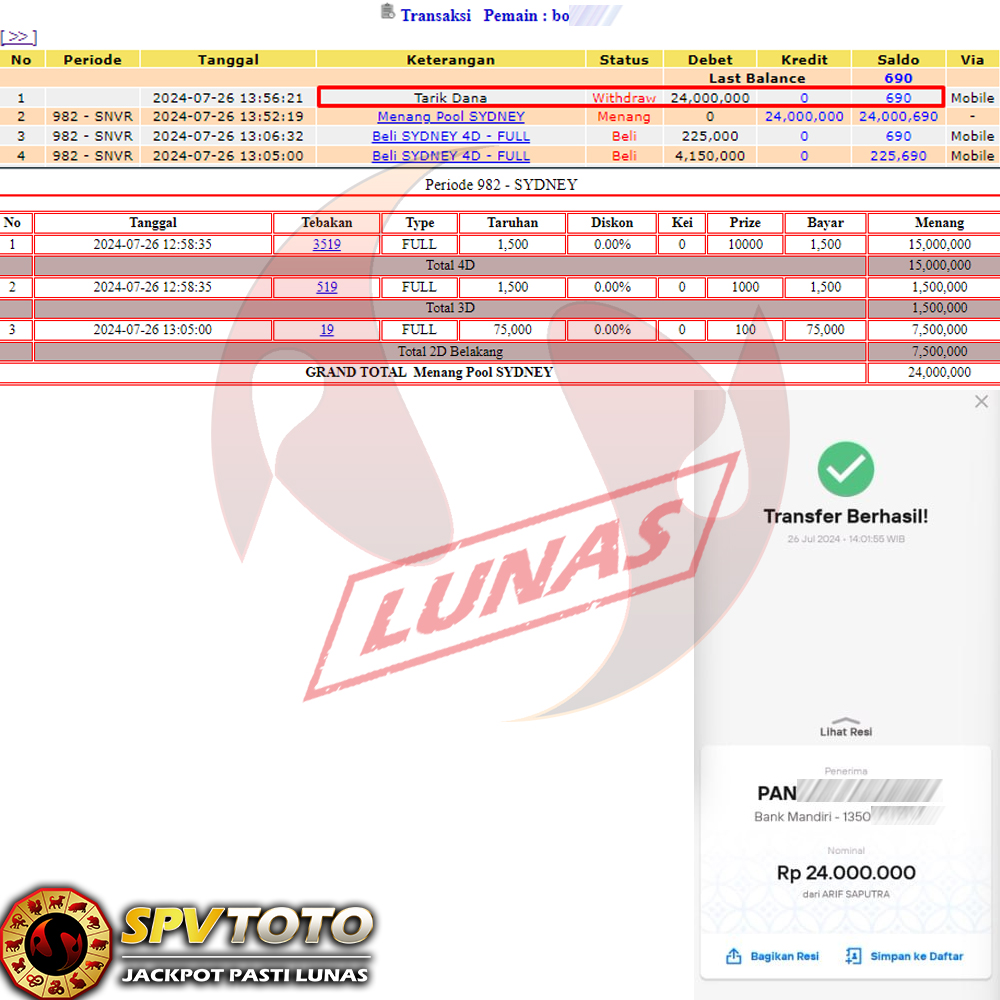Click the Bank Mandiri recipient account line
Screen dimensions: 1000x1000
coord(812,817)
